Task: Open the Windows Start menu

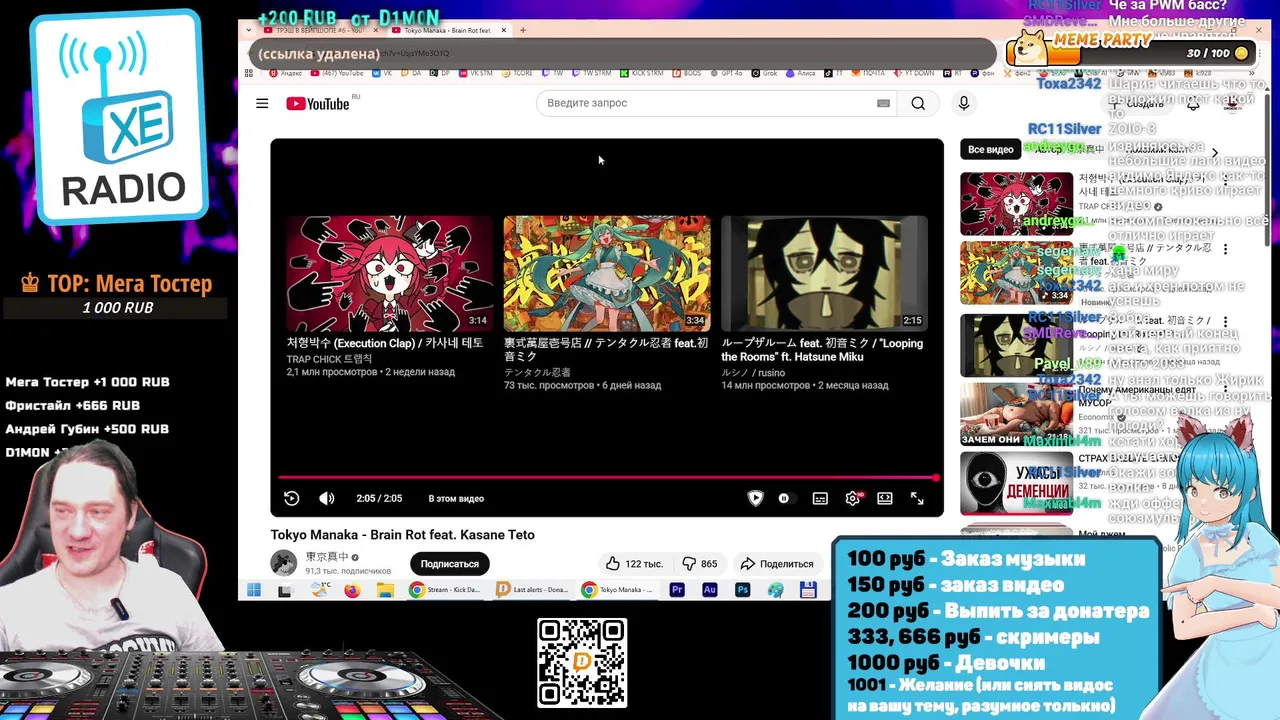Action: [x=254, y=590]
